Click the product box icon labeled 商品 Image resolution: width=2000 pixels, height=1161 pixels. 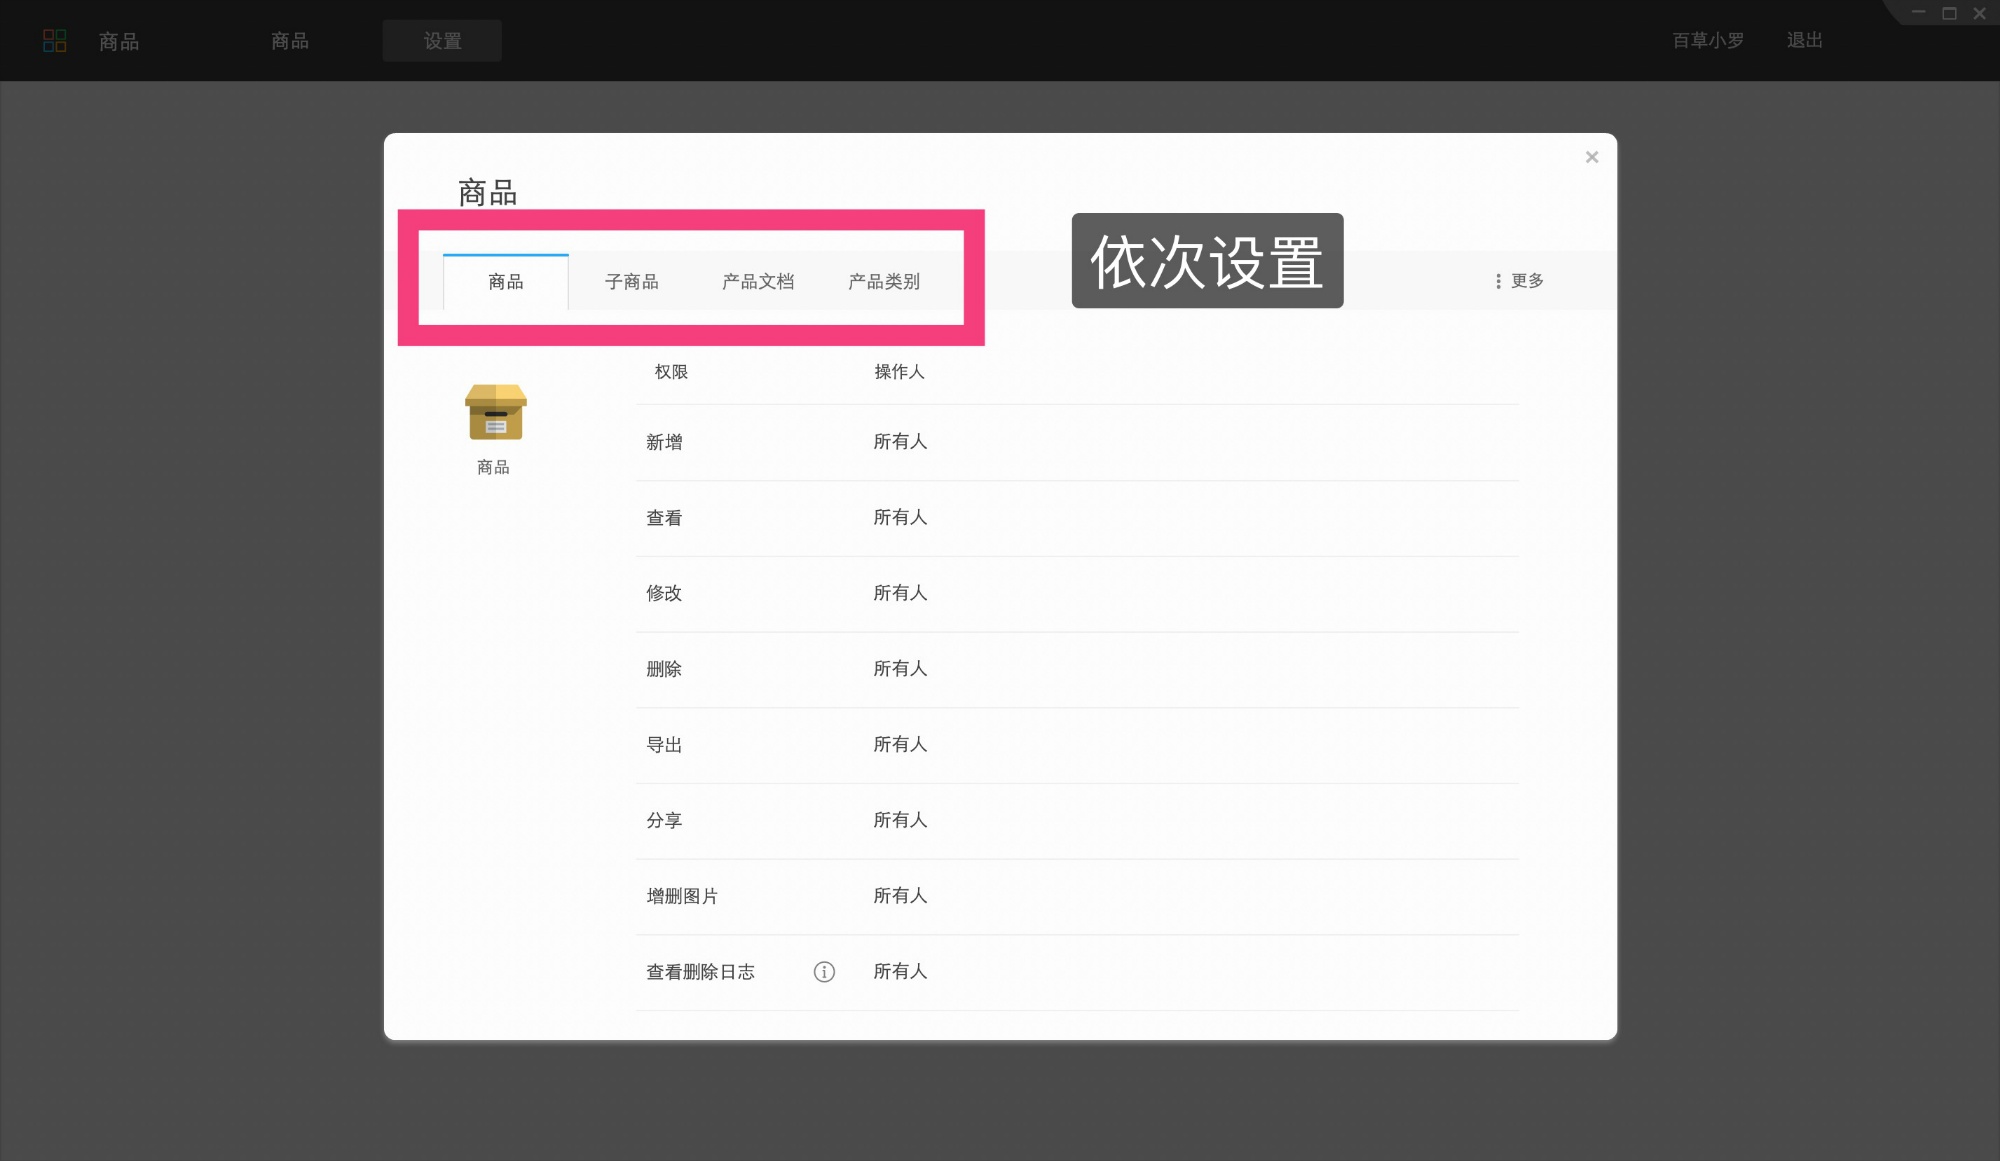coord(495,414)
